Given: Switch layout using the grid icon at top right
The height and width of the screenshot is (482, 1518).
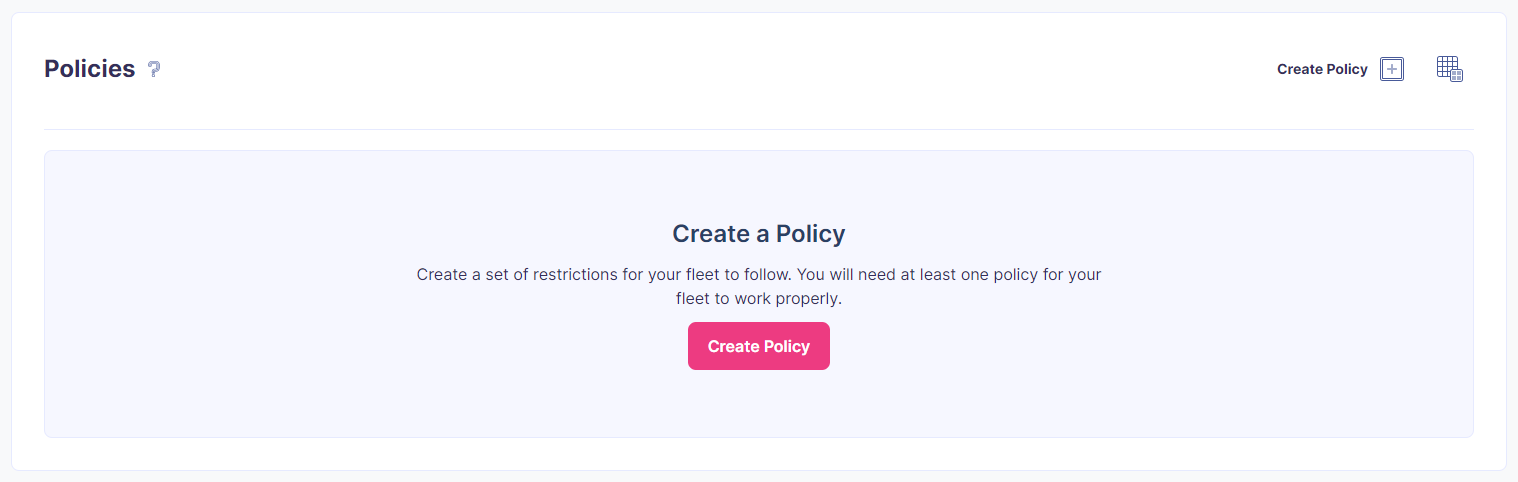Looking at the screenshot, I should pos(1449,69).
